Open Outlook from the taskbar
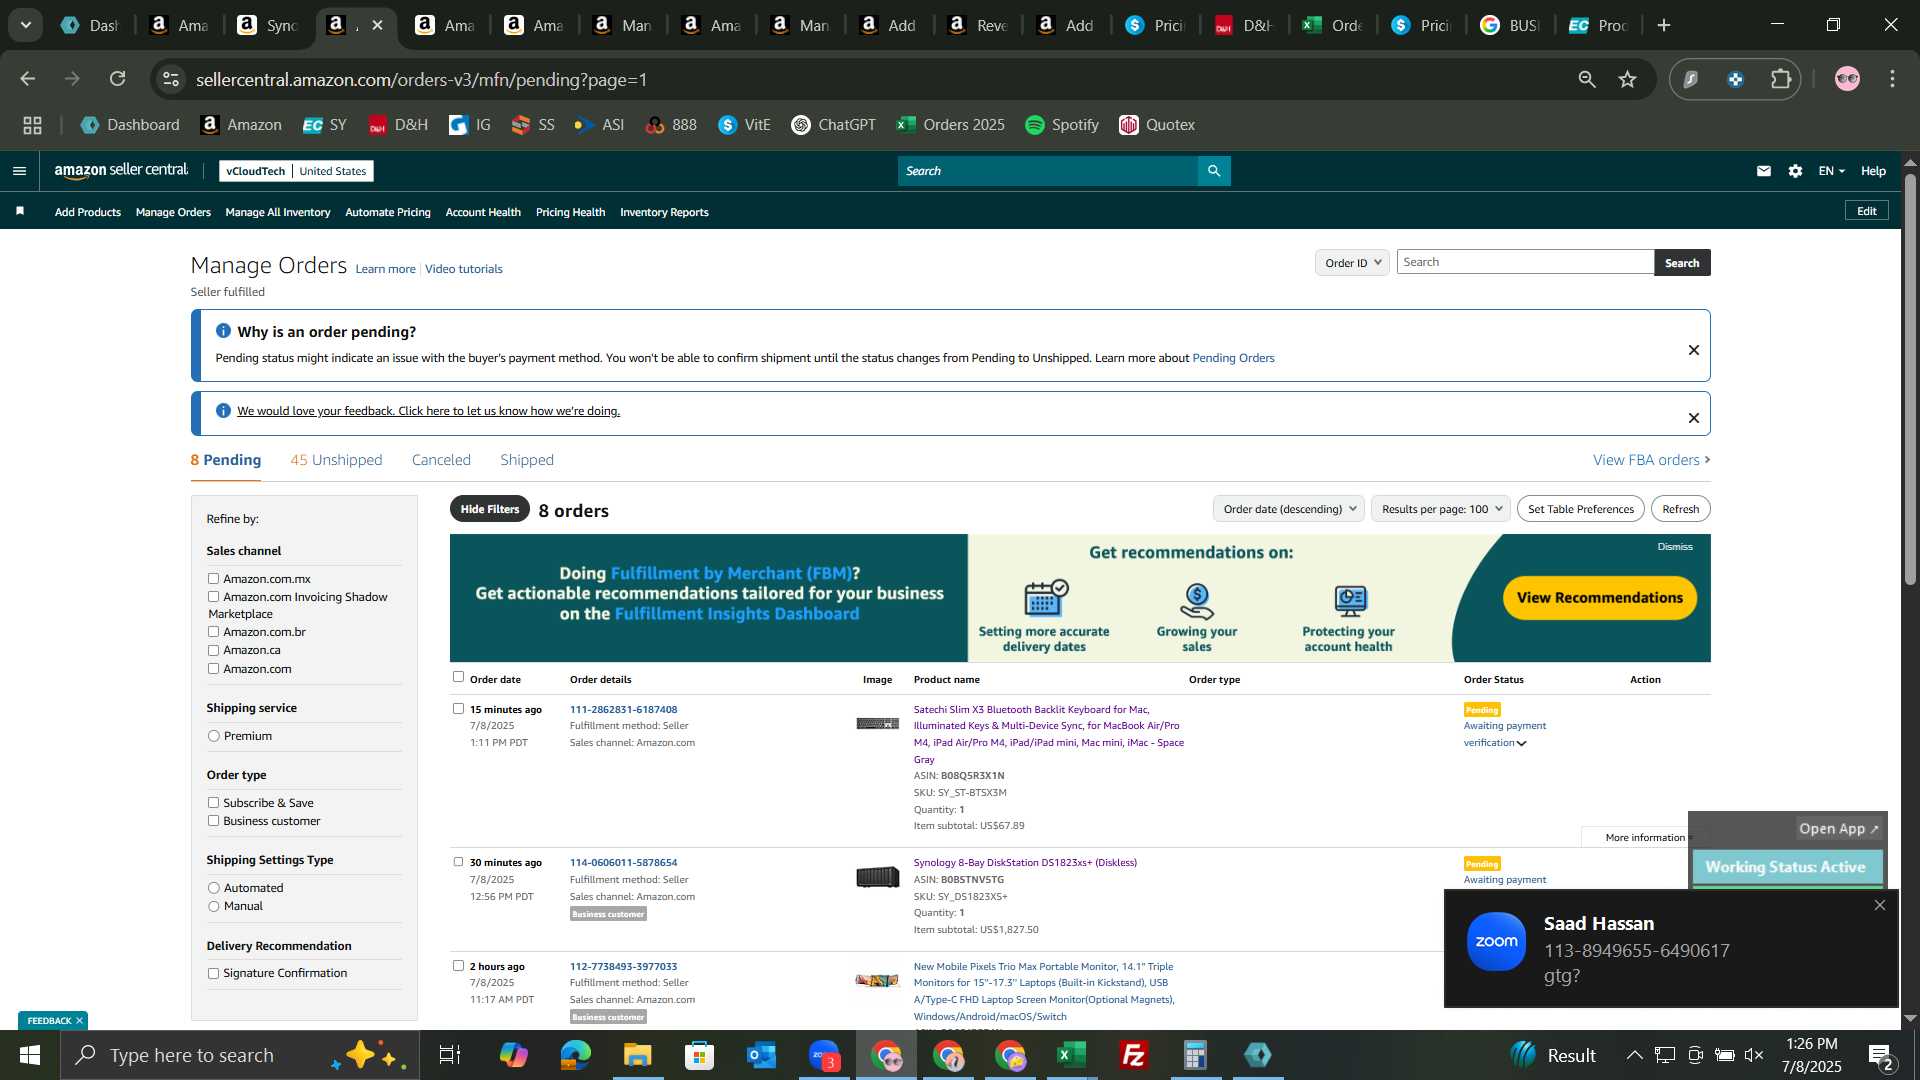This screenshot has height=1080, width=1920. point(761,1055)
